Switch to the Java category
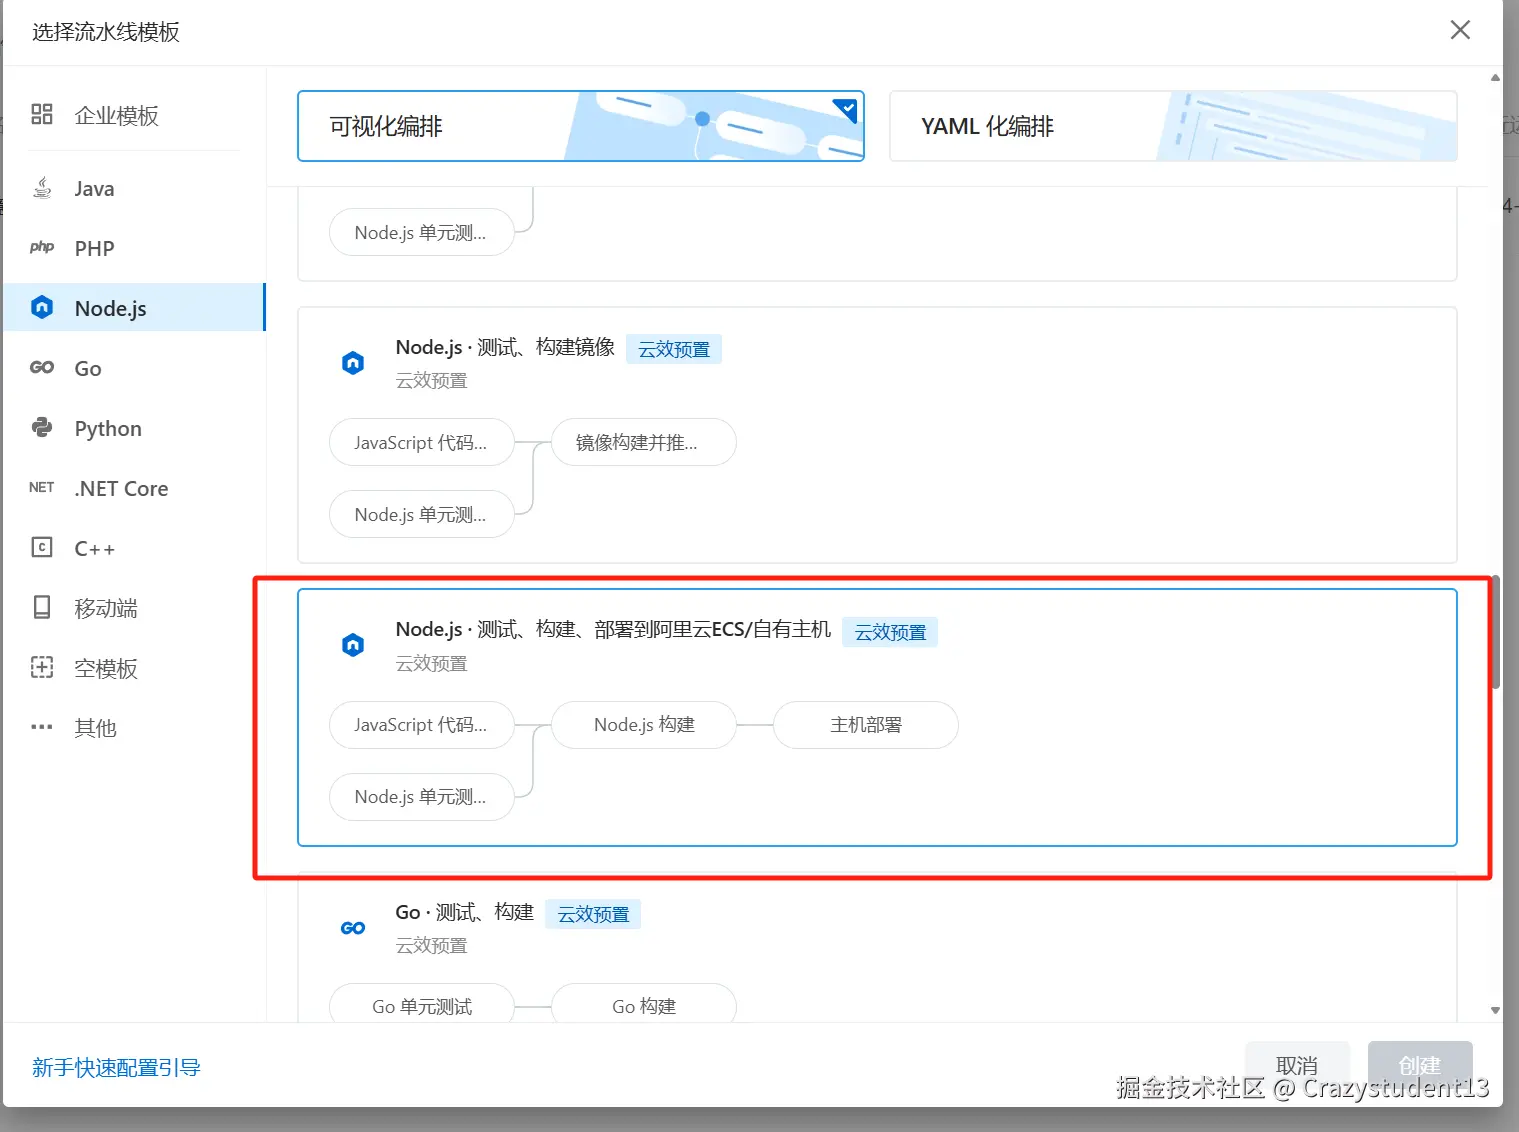1519x1132 pixels. click(133, 188)
